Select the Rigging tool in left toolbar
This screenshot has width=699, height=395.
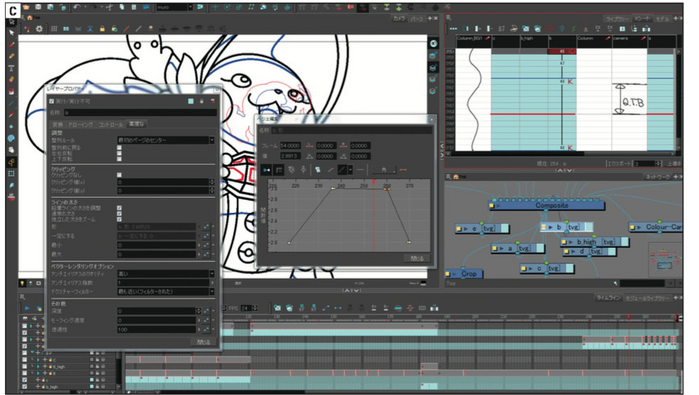12,162
